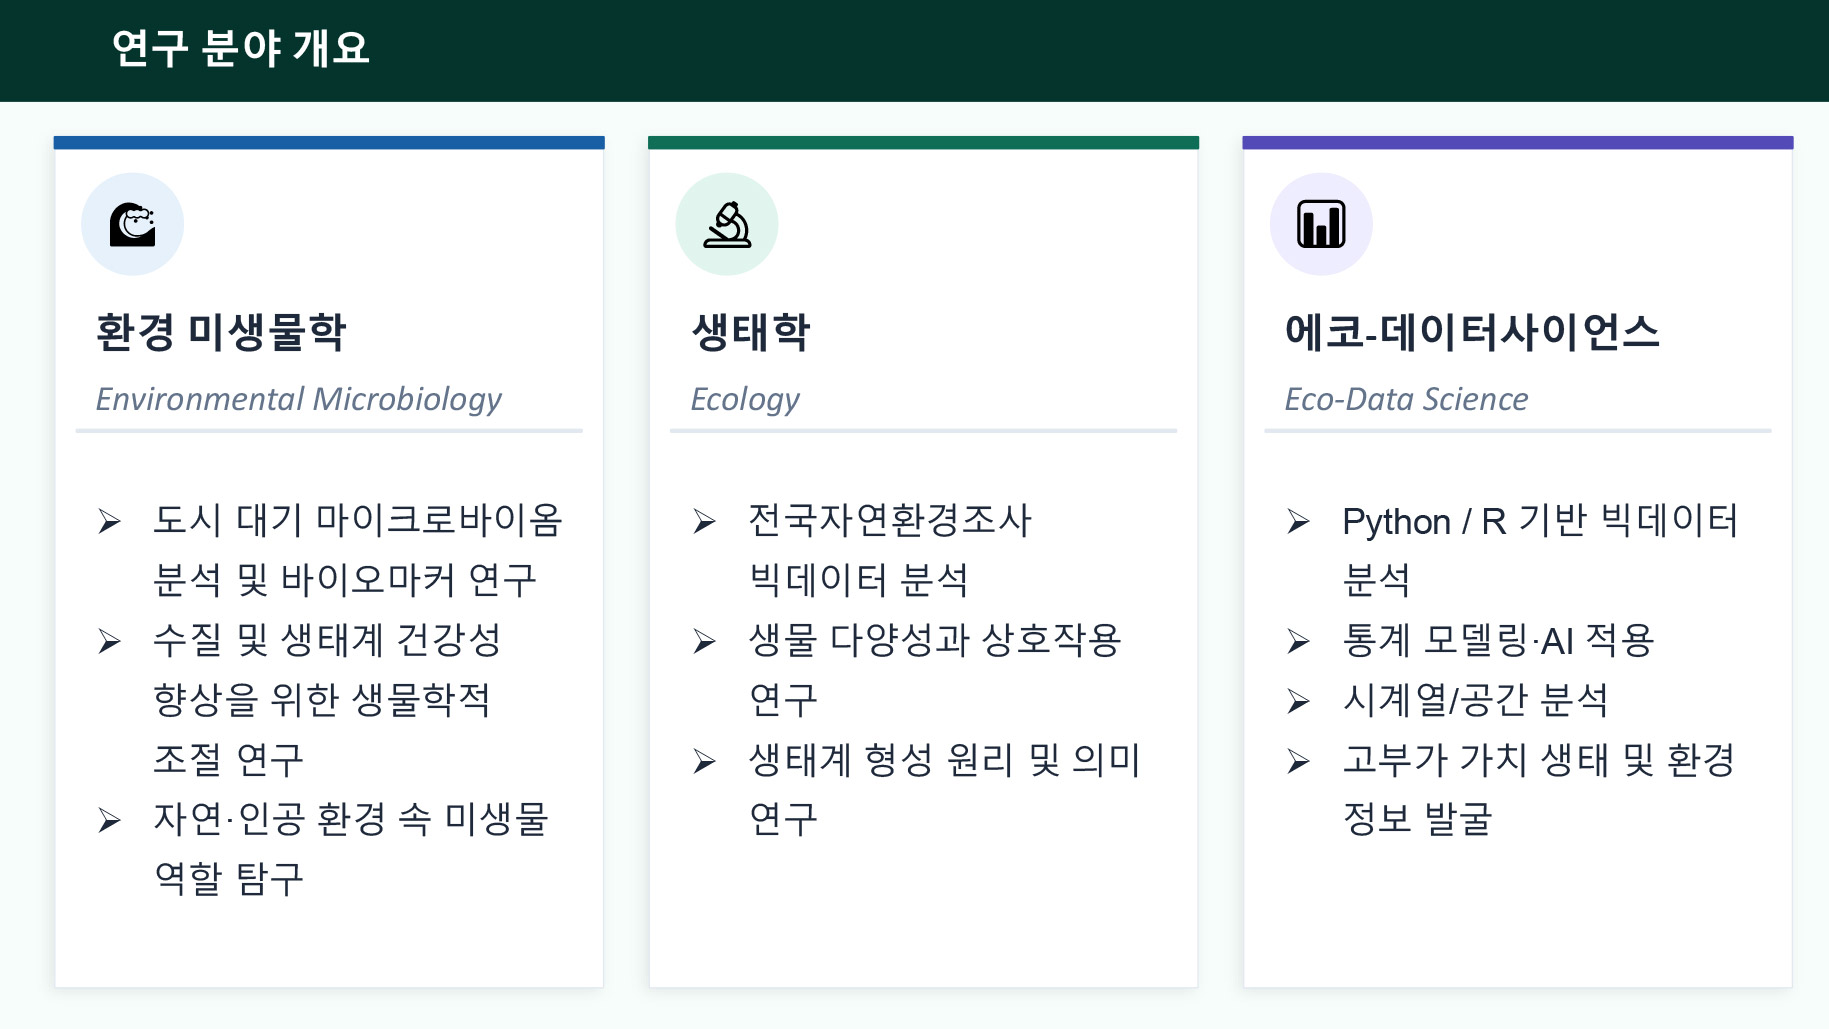Image resolution: width=1829 pixels, height=1029 pixels.
Task: Click the arrow bullet beside 통계 모델링·AI 적용
Action: tap(1298, 641)
